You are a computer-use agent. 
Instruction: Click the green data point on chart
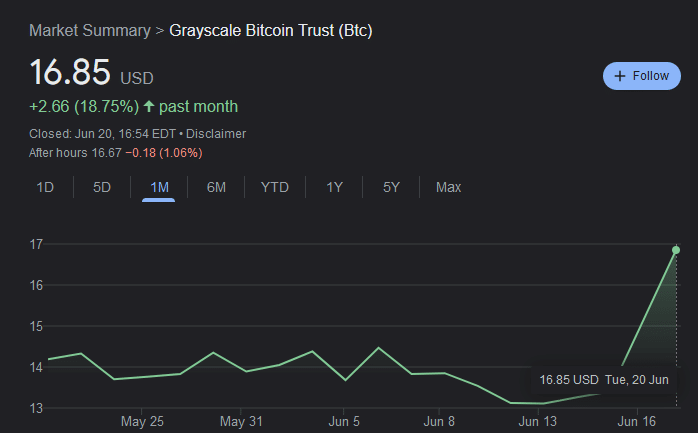pyautogui.click(x=676, y=250)
